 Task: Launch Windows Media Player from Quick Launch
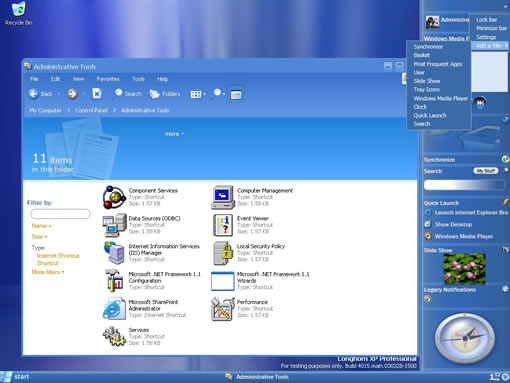pos(459,236)
